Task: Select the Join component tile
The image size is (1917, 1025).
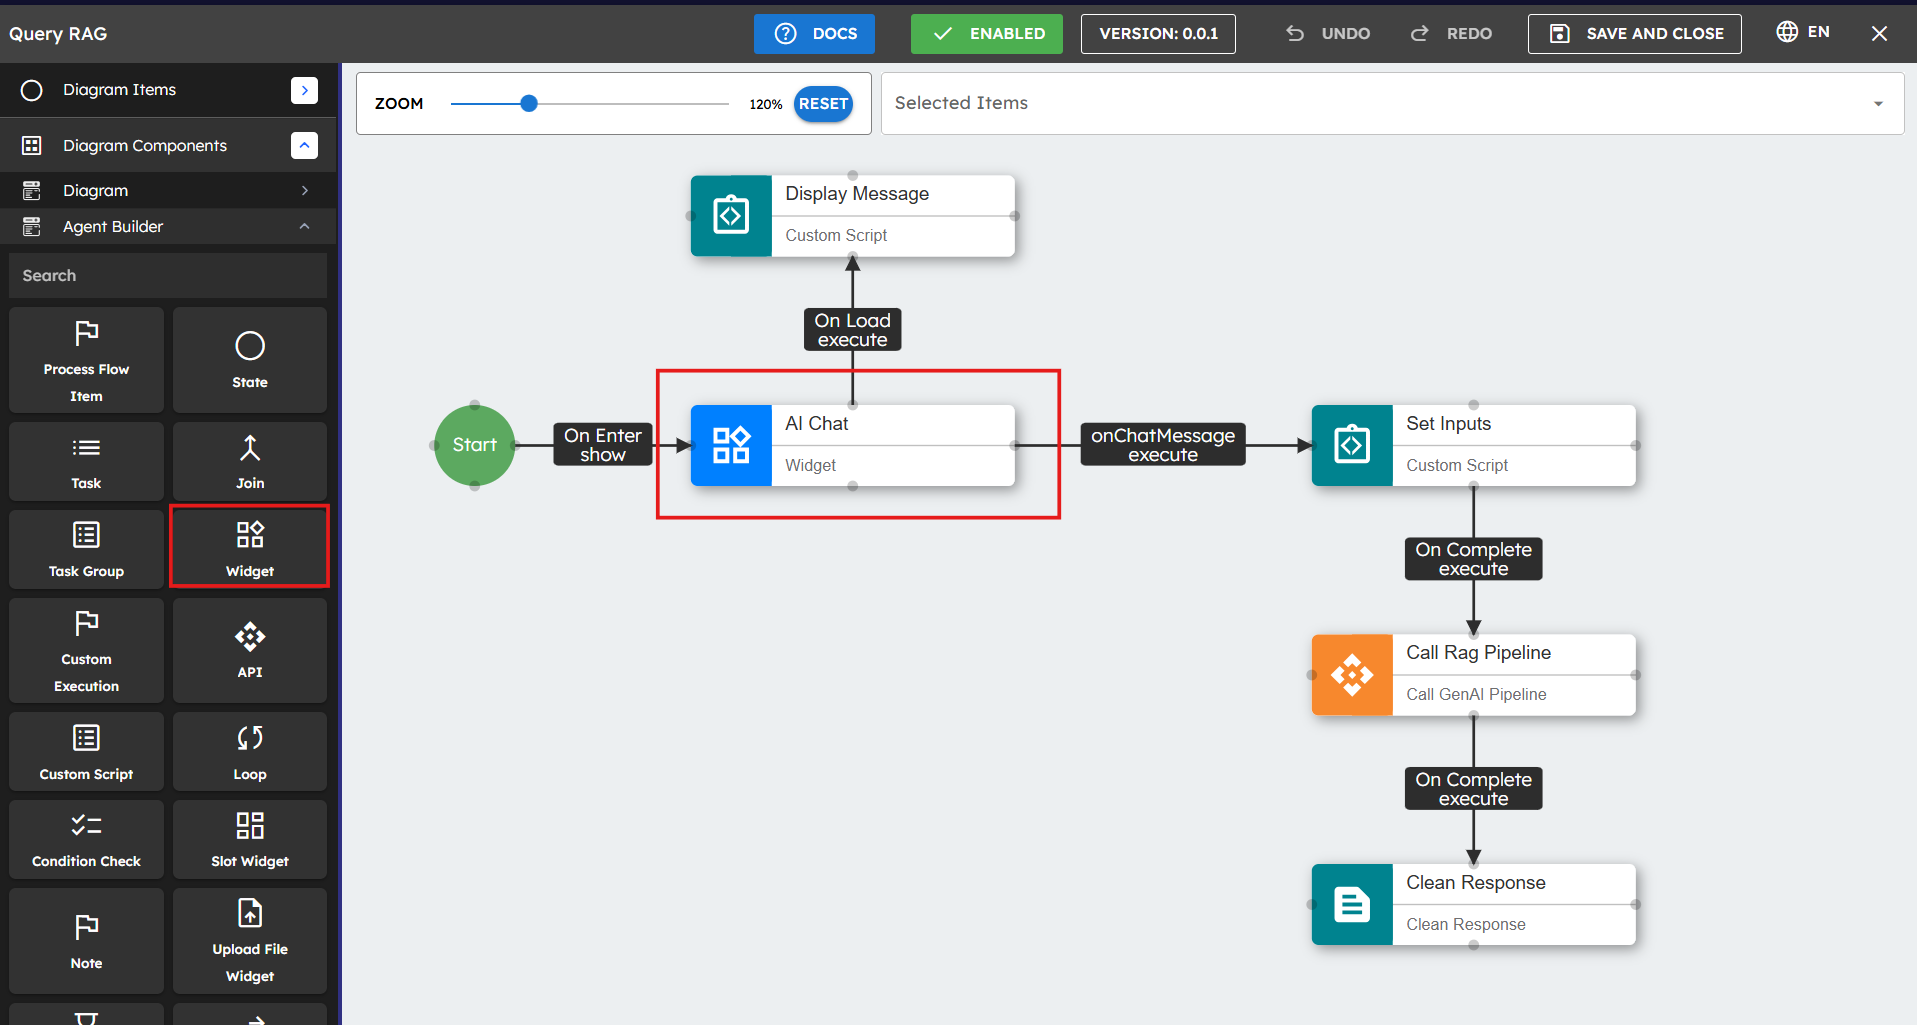Action: 249,461
